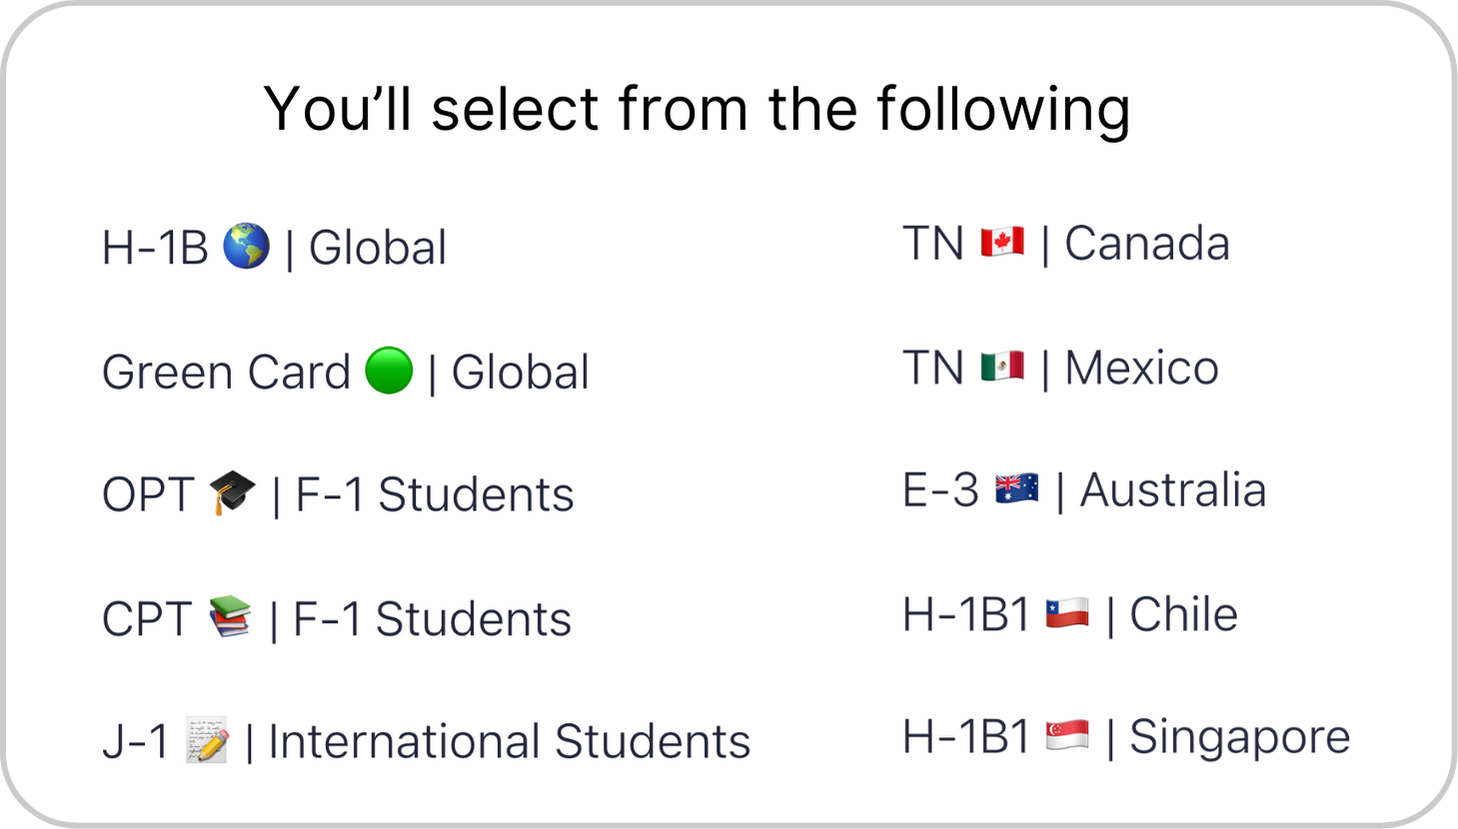The height and width of the screenshot is (829, 1458).
Task: Click the Canadian flag icon
Action: point(1002,243)
